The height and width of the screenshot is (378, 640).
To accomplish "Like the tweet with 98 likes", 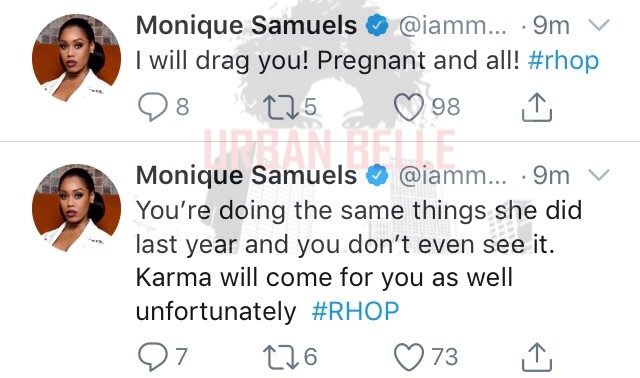I will click(x=409, y=107).
